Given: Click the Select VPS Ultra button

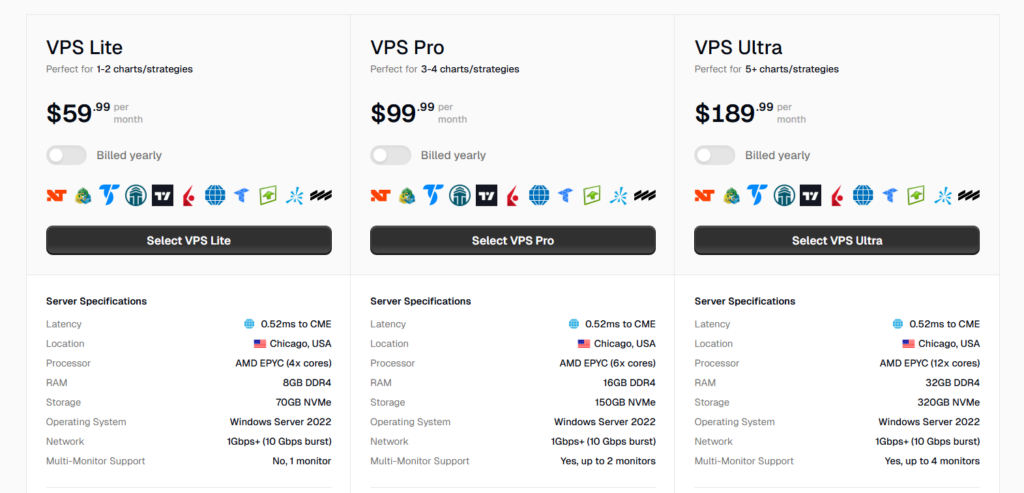Looking at the screenshot, I should [837, 240].
